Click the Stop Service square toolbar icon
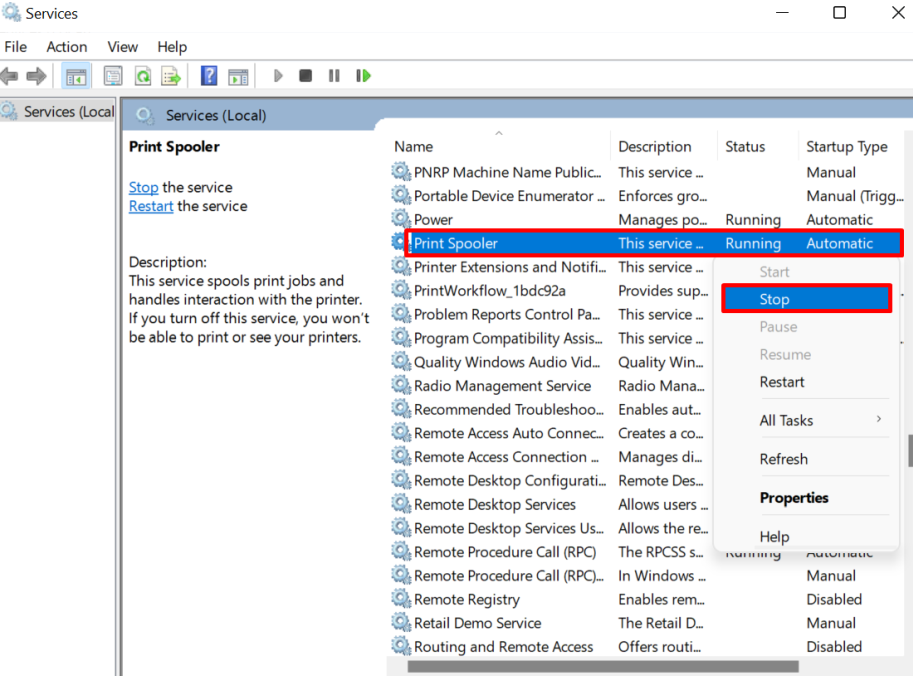This screenshot has width=913, height=676. pyautogui.click(x=306, y=76)
